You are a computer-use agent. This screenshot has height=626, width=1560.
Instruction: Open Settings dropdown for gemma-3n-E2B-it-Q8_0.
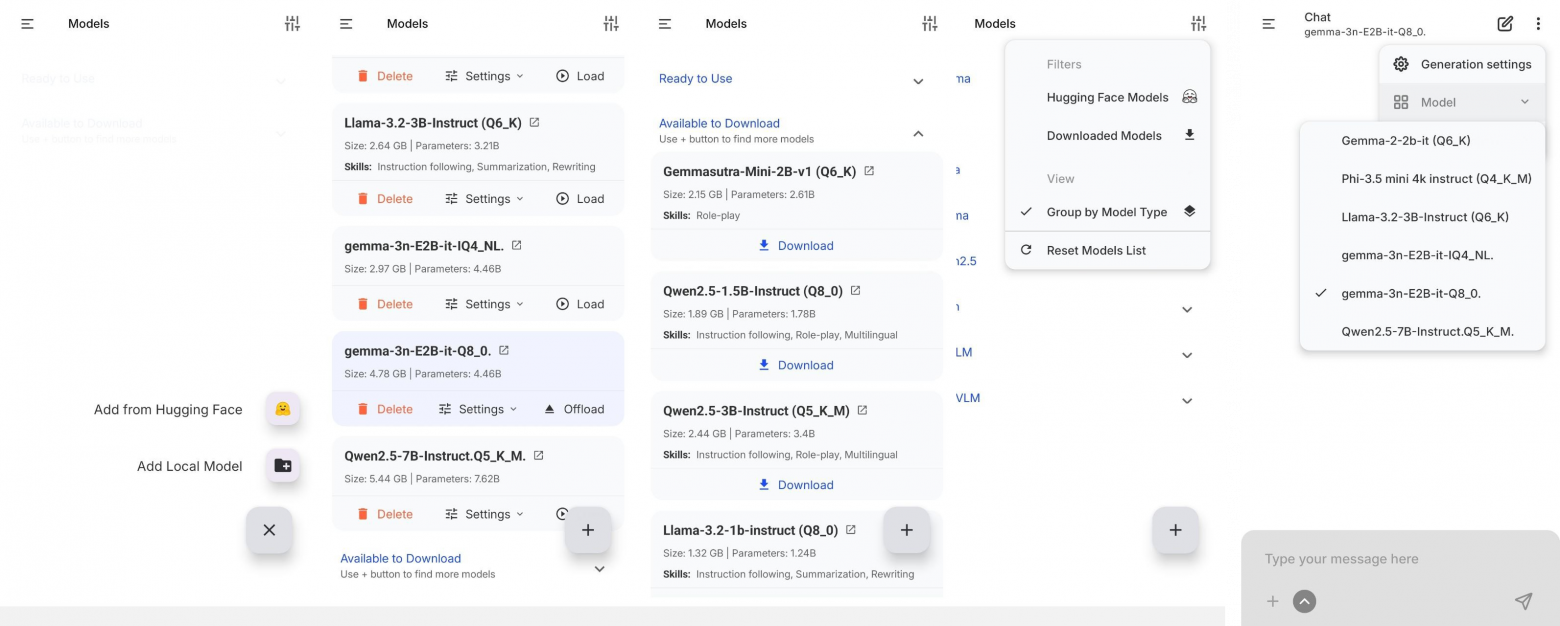coord(478,409)
